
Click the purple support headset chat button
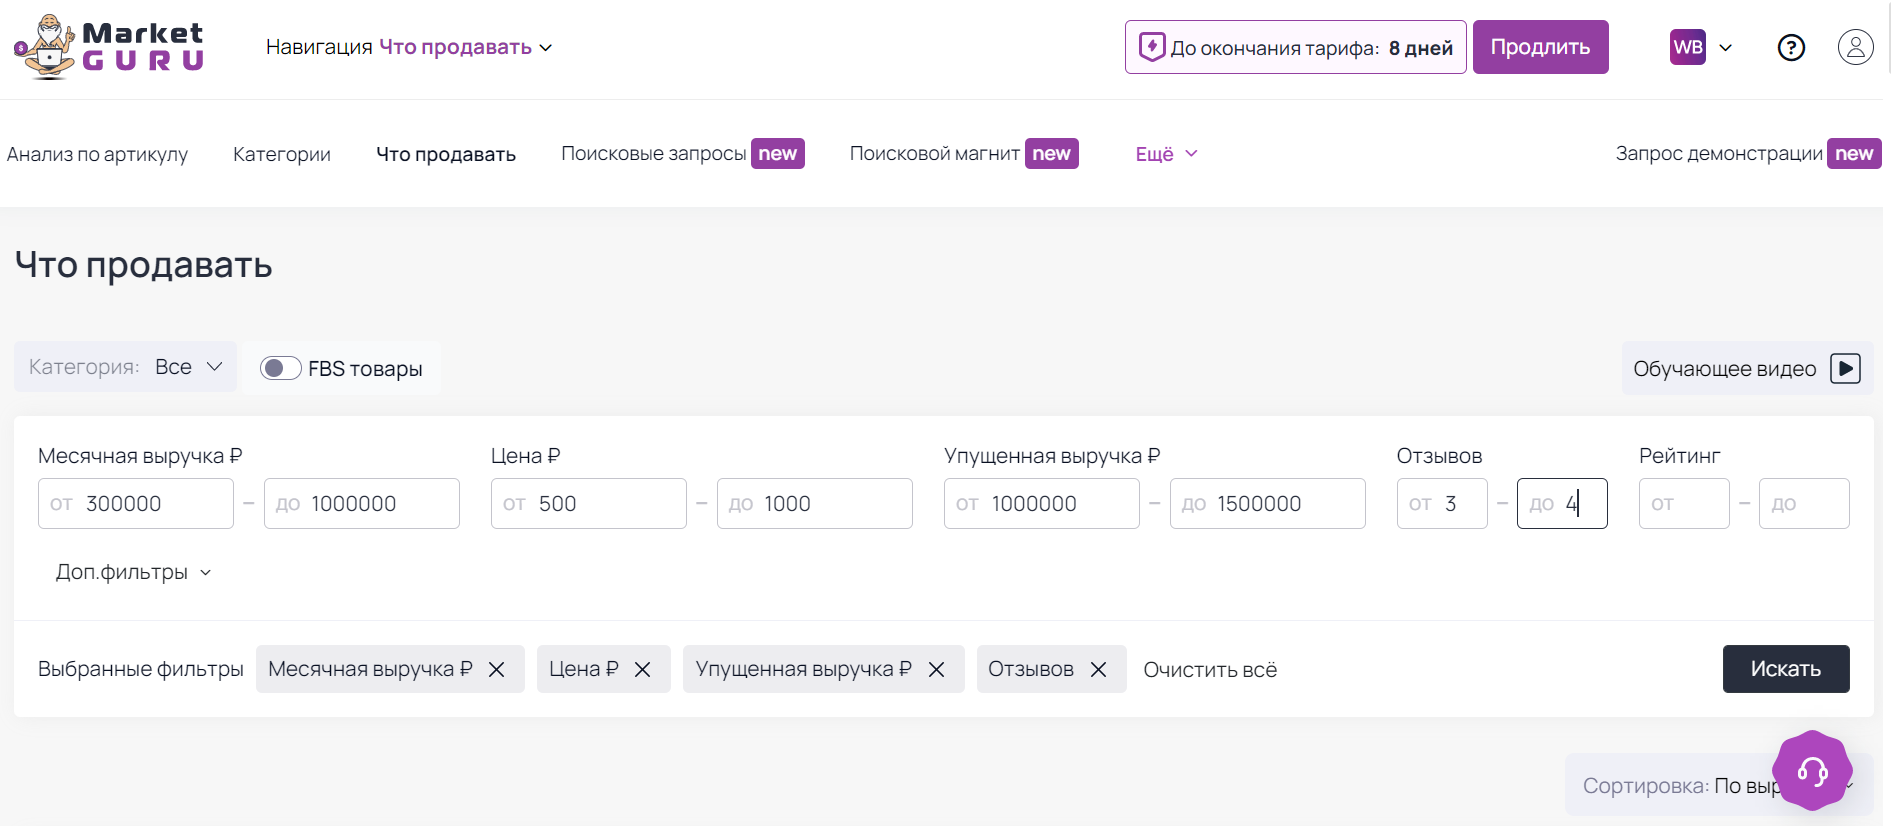[x=1812, y=770]
